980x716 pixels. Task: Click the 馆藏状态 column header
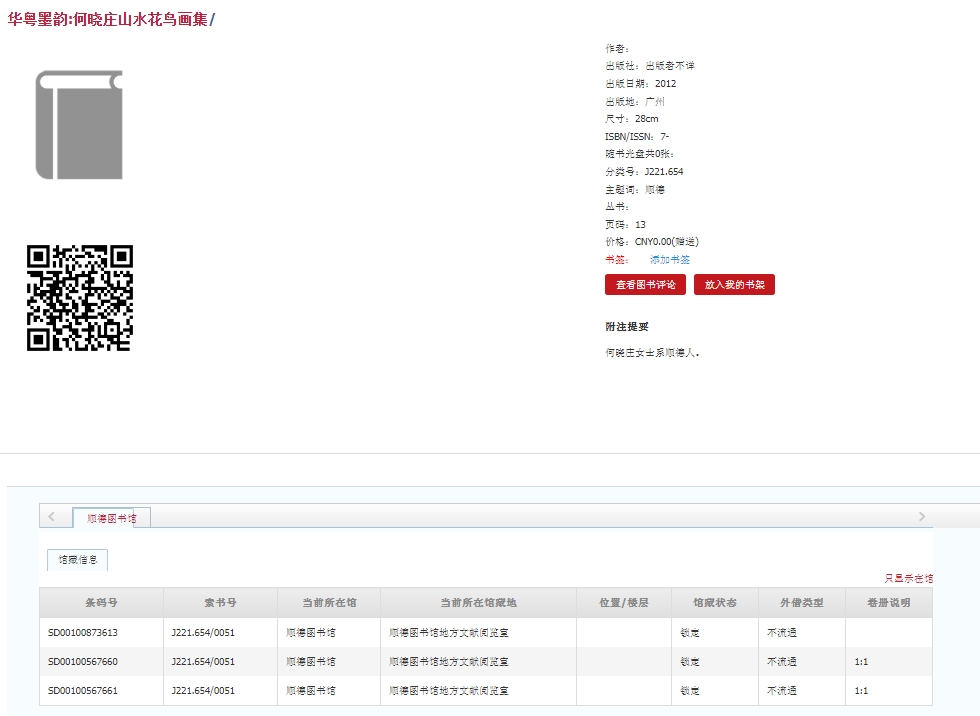pos(715,603)
